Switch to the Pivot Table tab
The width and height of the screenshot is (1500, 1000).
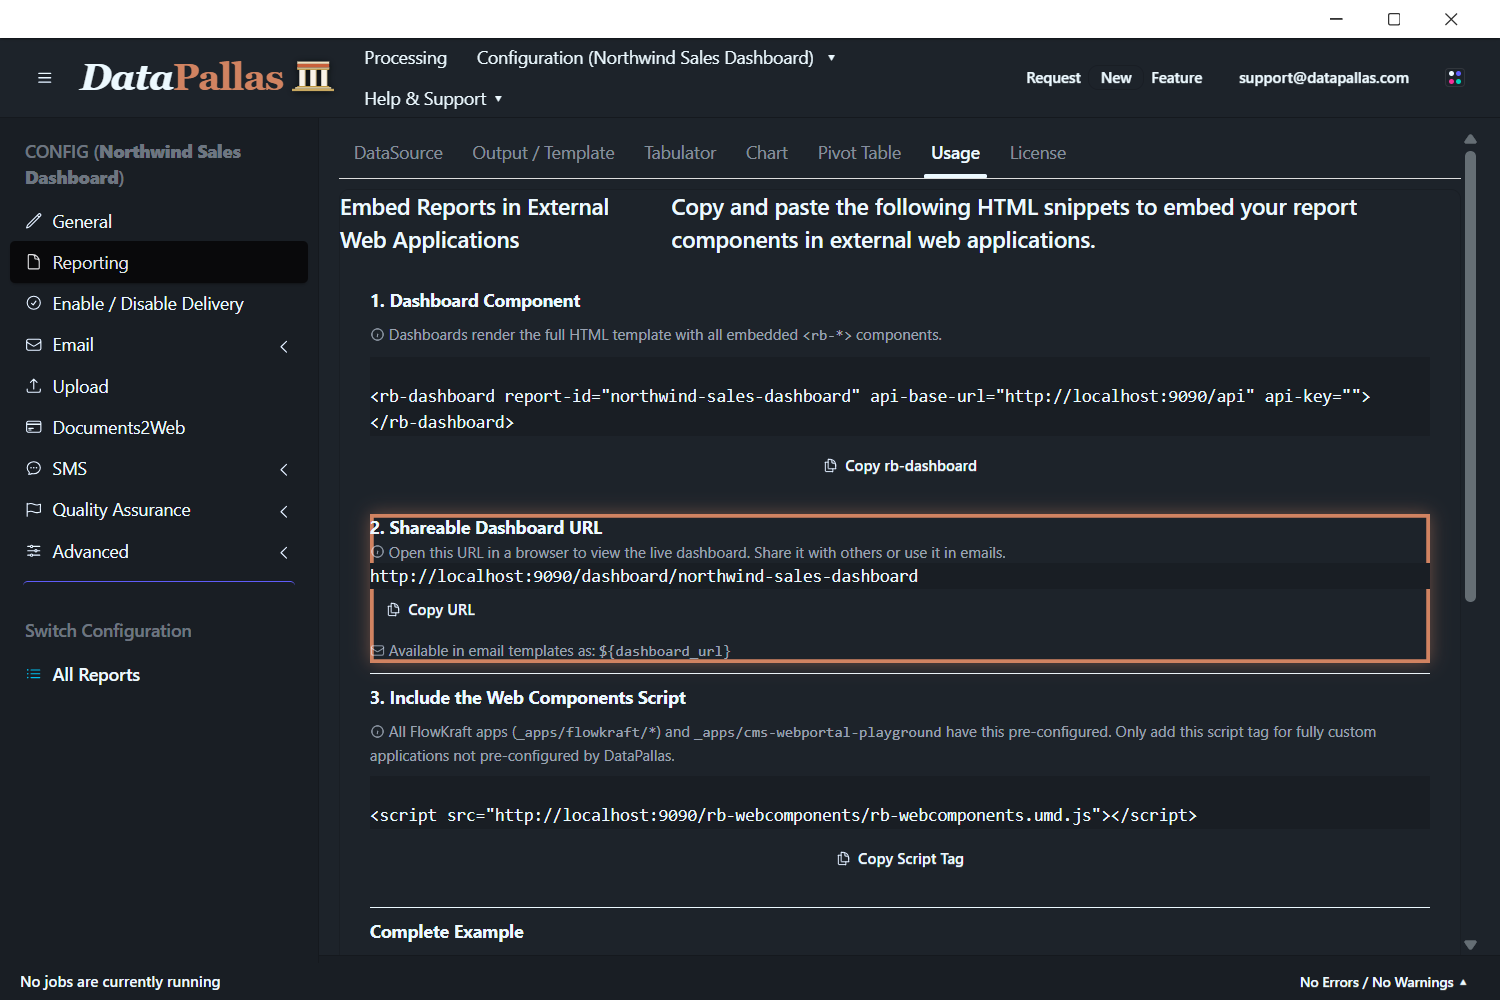[859, 153]
